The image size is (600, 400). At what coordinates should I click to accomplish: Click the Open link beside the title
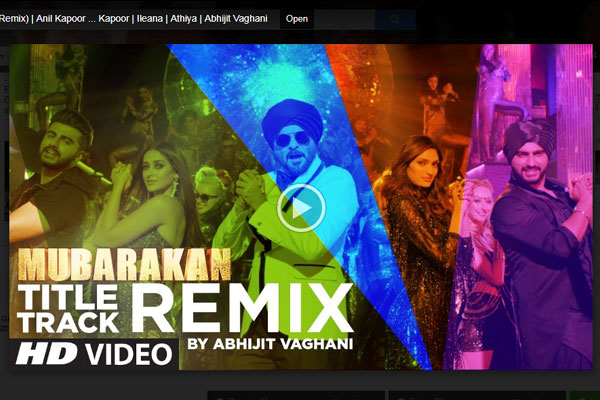[x=297, y=19]
